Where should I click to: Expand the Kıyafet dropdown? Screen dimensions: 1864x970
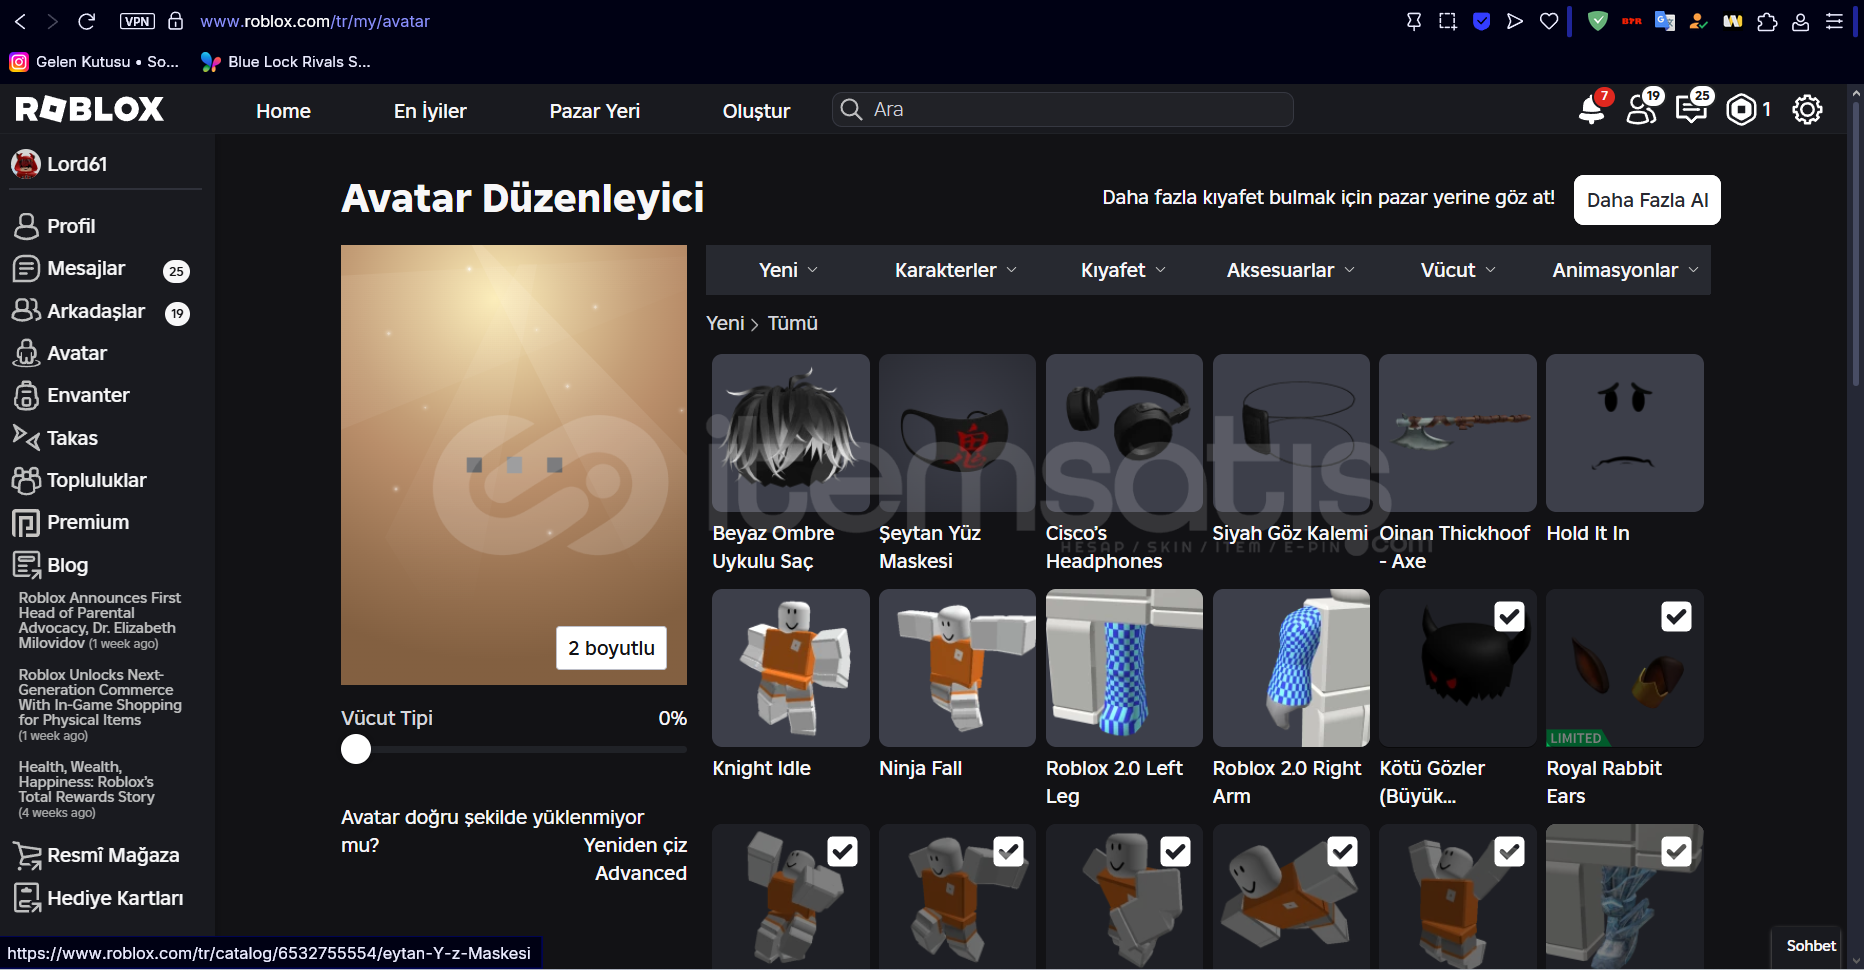(x=1123, y=270)
